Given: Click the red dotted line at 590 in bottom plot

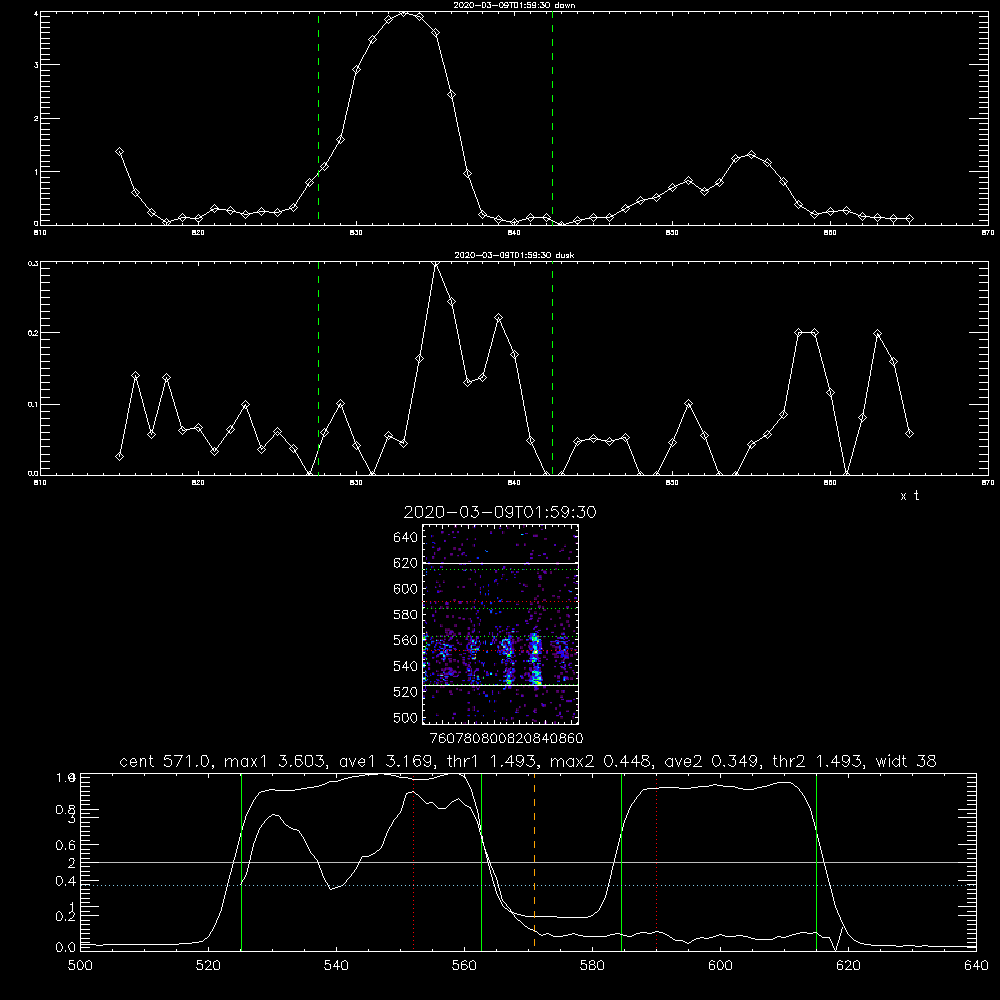Looking at the screenshot, I should (656, 861).
